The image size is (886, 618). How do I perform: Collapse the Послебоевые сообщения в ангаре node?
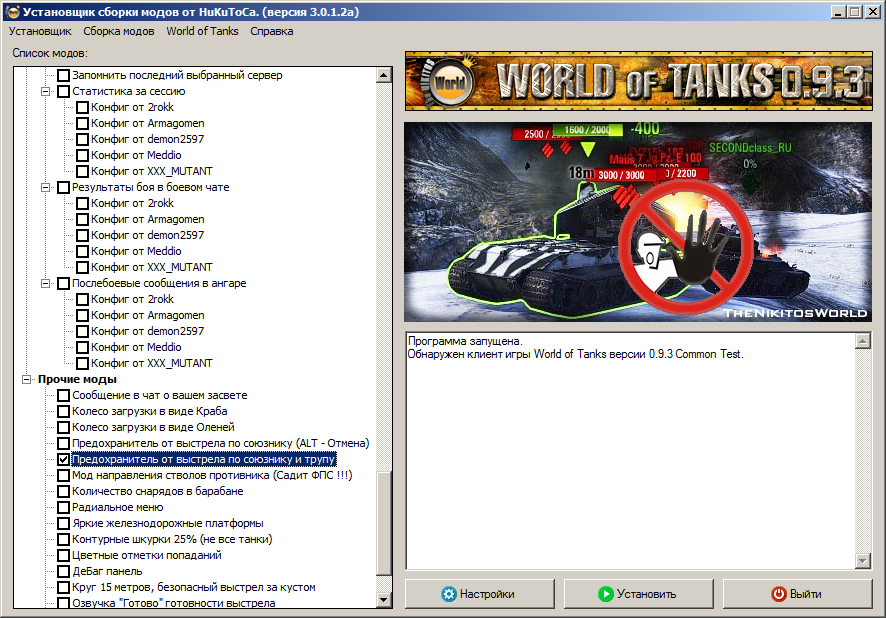pos(45,283)
